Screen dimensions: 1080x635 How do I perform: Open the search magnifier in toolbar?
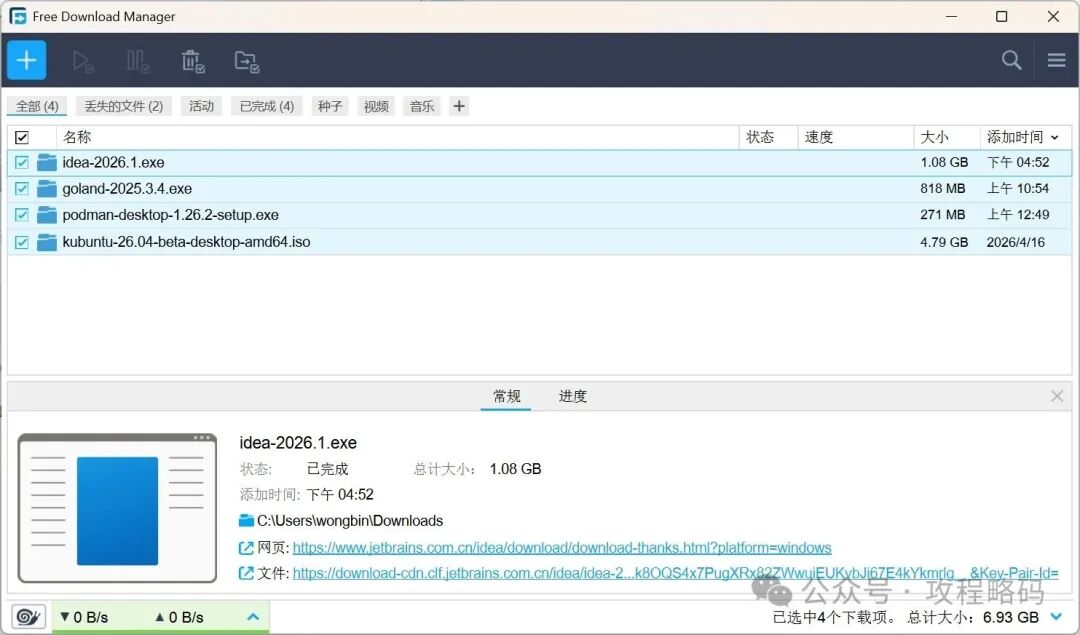[x=1011, y=60]
